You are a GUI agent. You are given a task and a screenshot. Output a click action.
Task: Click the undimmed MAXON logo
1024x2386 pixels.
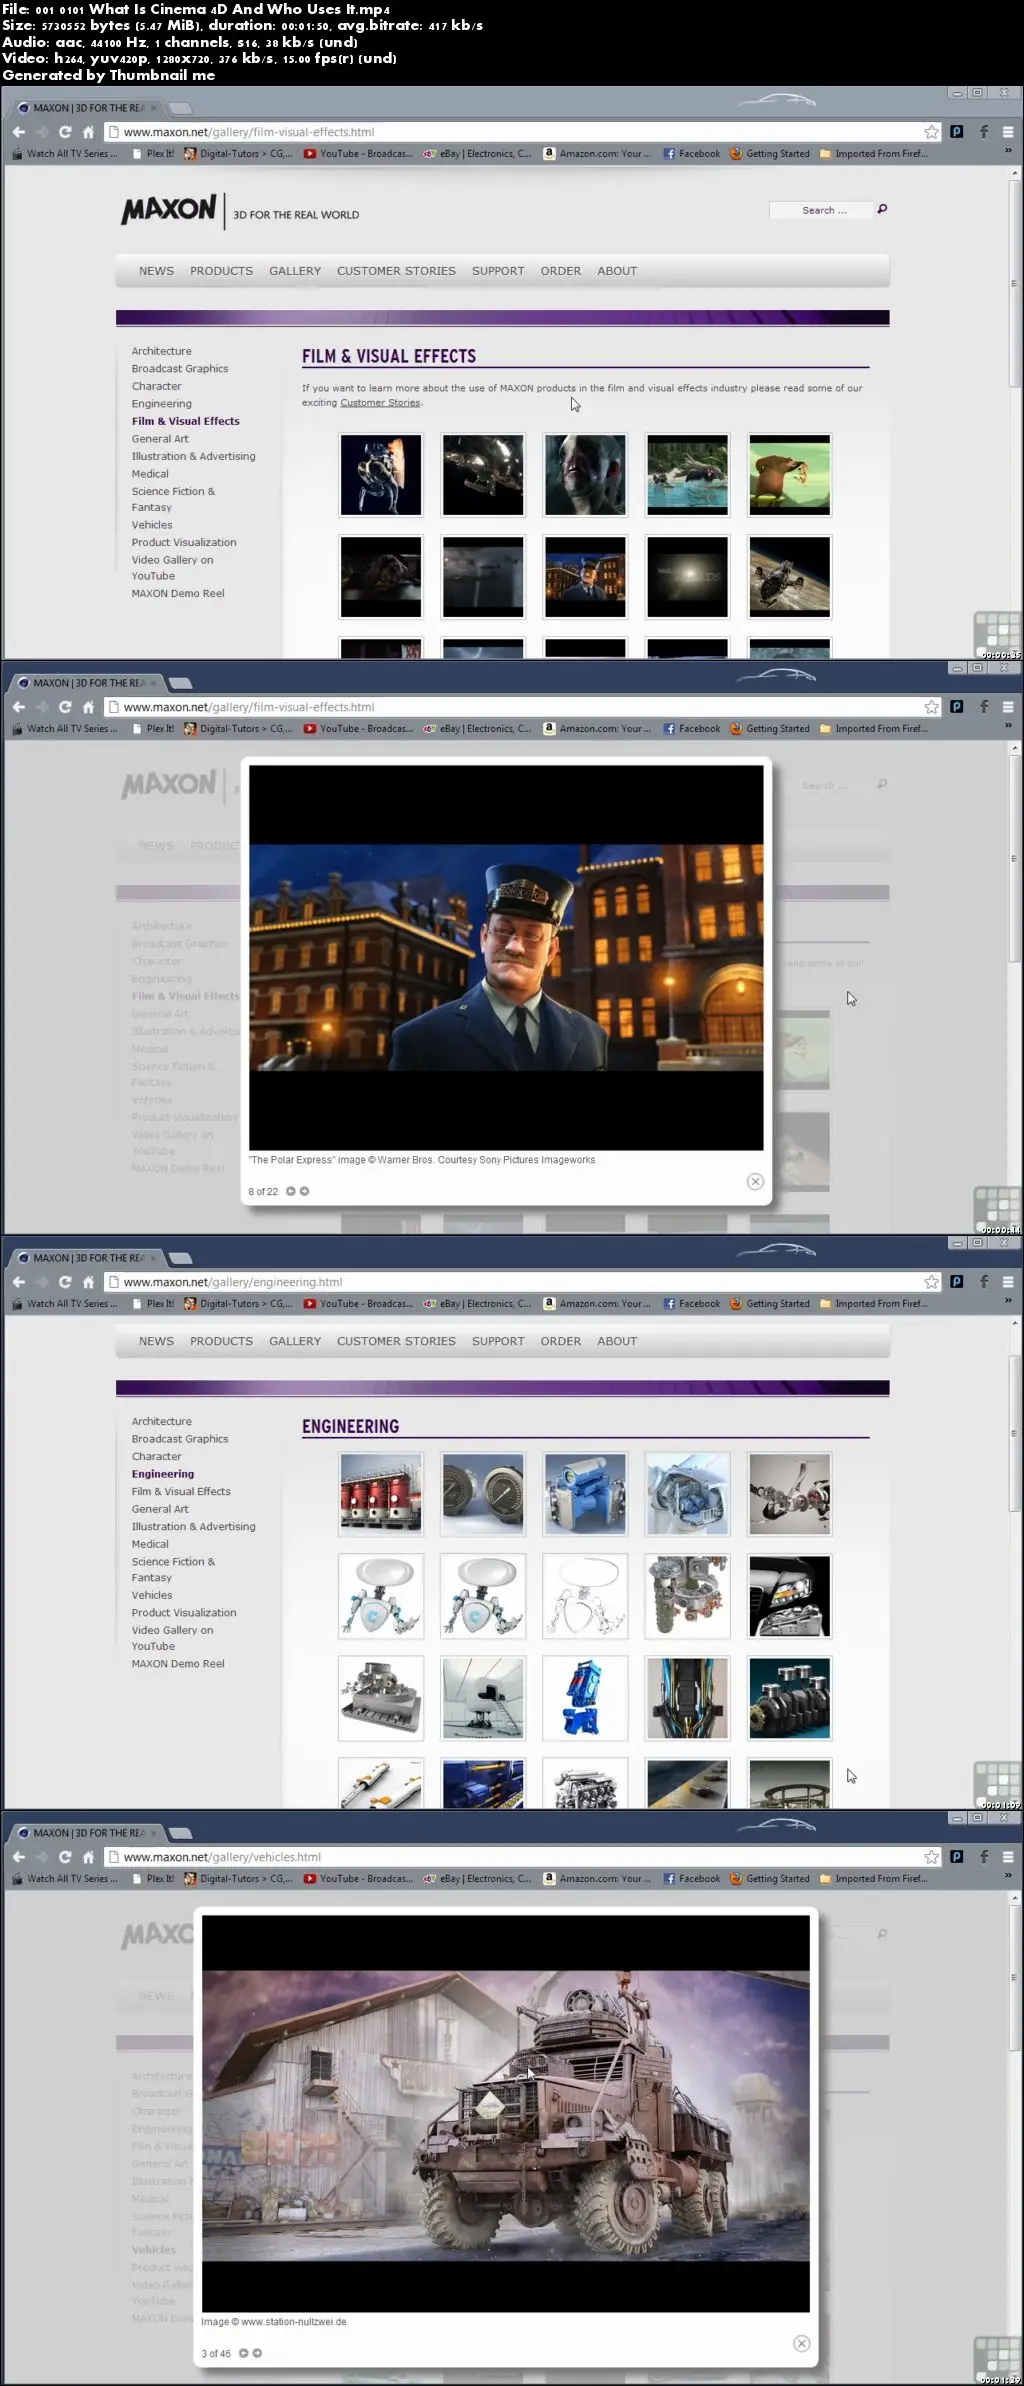click(x=168, y=210)
